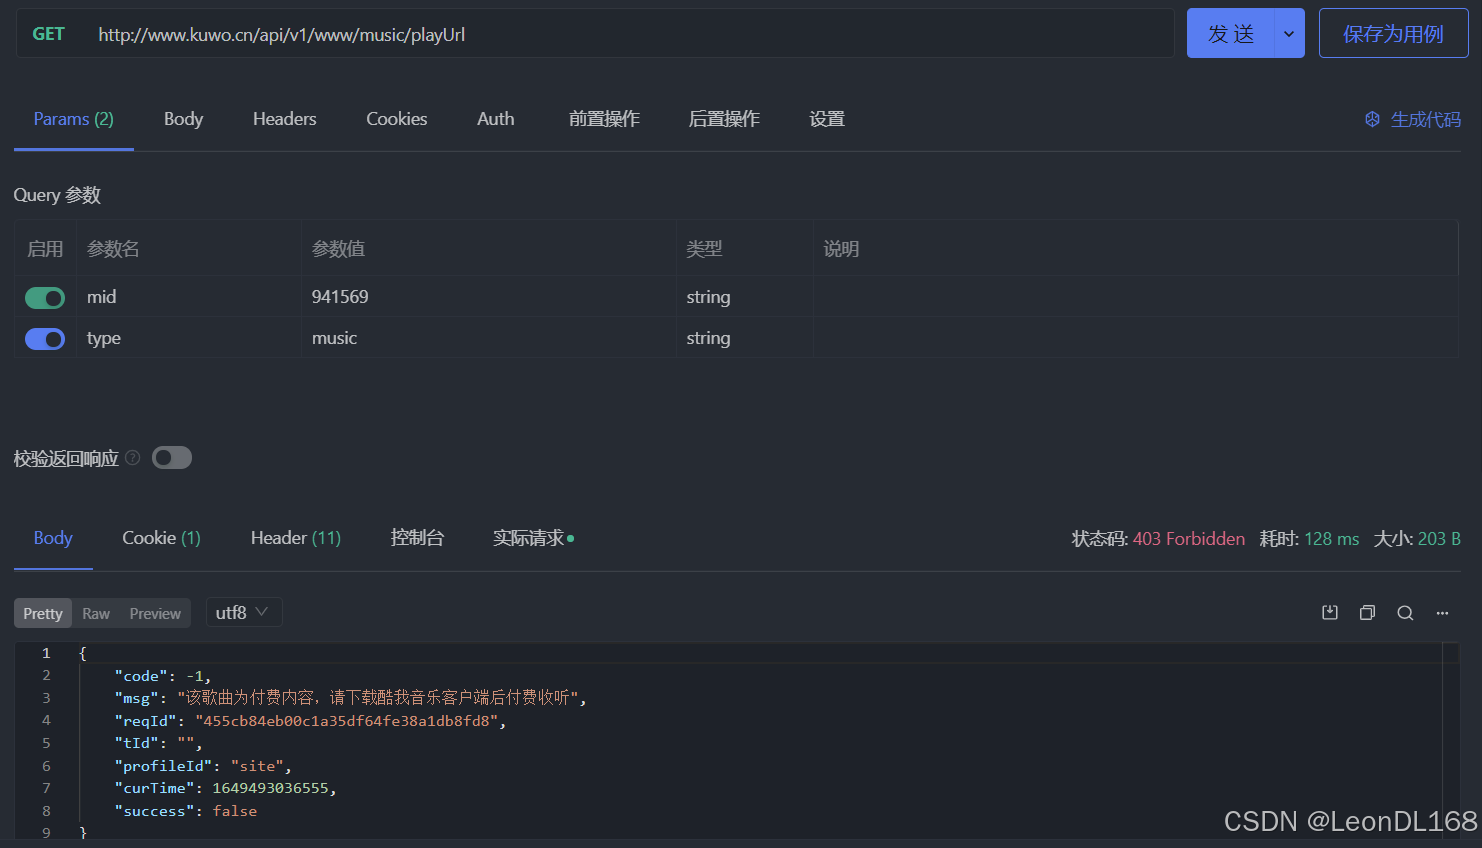Click the 发送 button

coord(1231,34)
